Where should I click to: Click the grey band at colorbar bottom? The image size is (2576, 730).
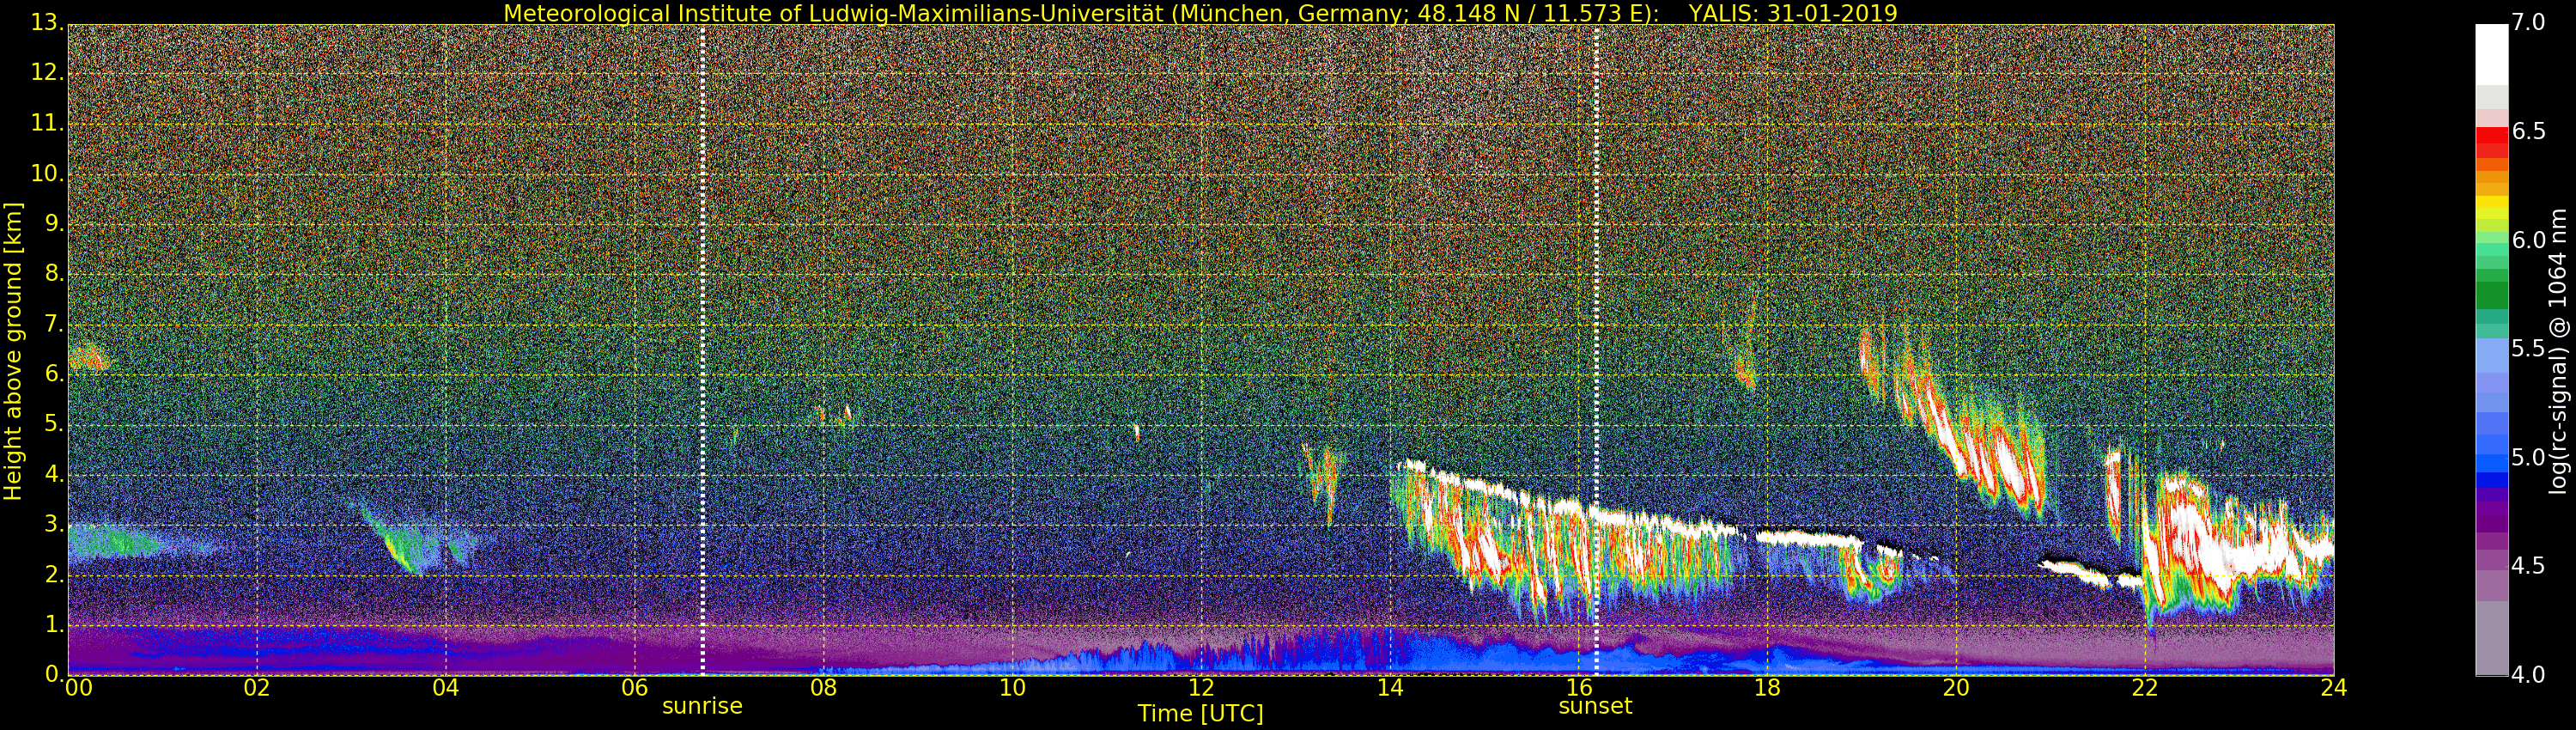click(x=2491, y=640)
